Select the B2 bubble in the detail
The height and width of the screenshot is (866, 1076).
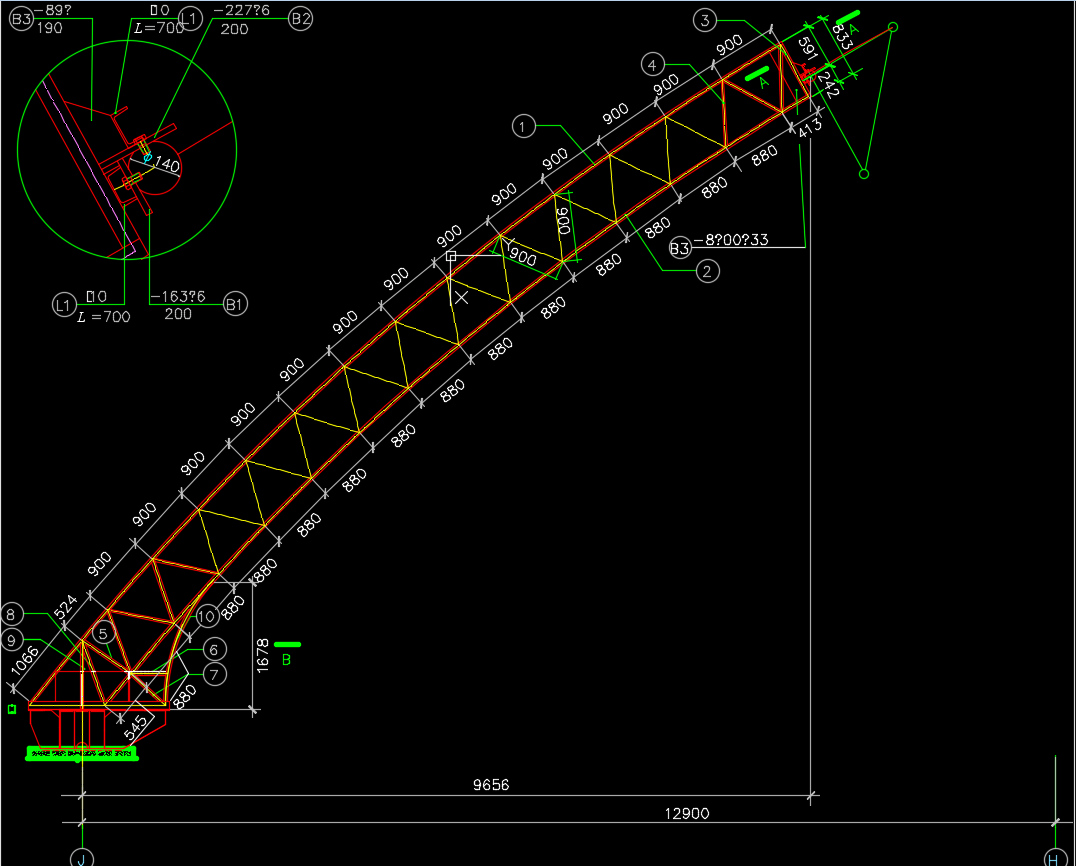pos(301,19)
